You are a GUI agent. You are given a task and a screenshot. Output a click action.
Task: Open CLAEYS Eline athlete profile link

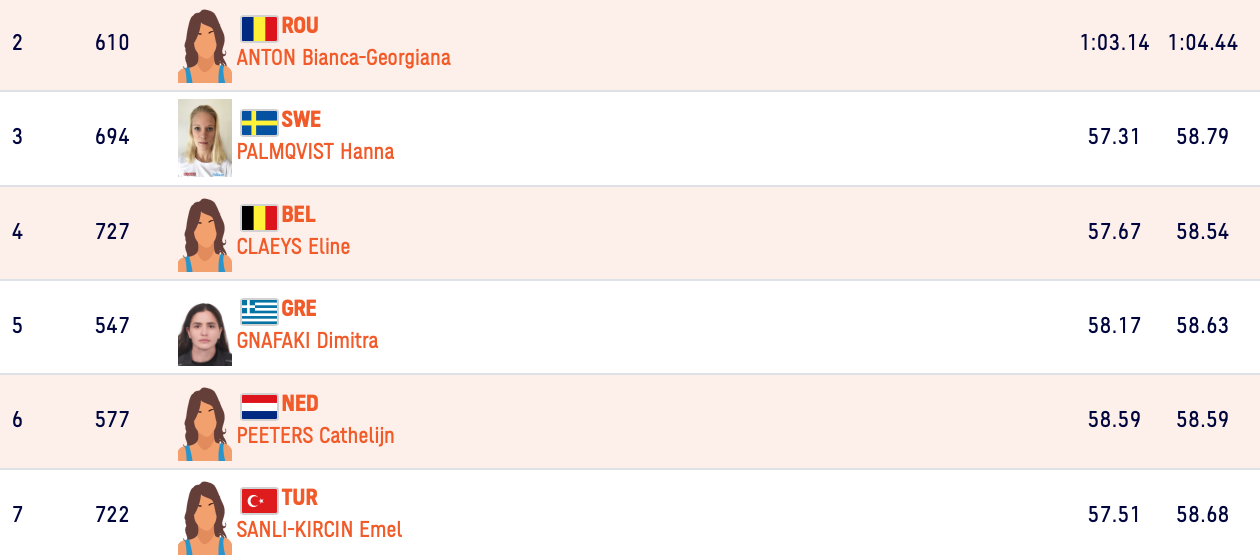point(293,246)
